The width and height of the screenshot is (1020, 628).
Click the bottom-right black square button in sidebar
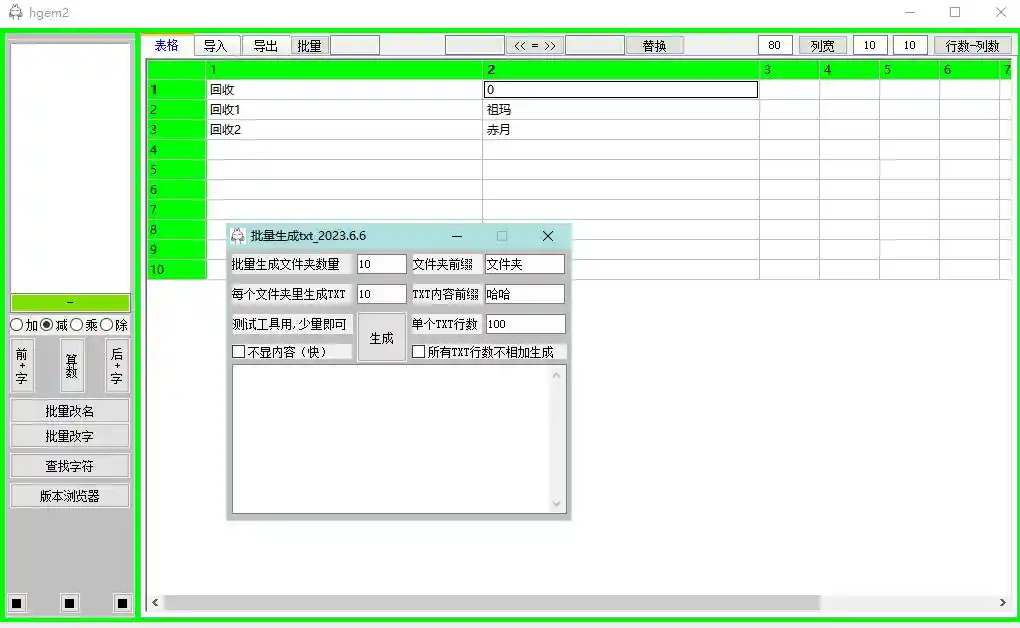(x=122, y=603)
